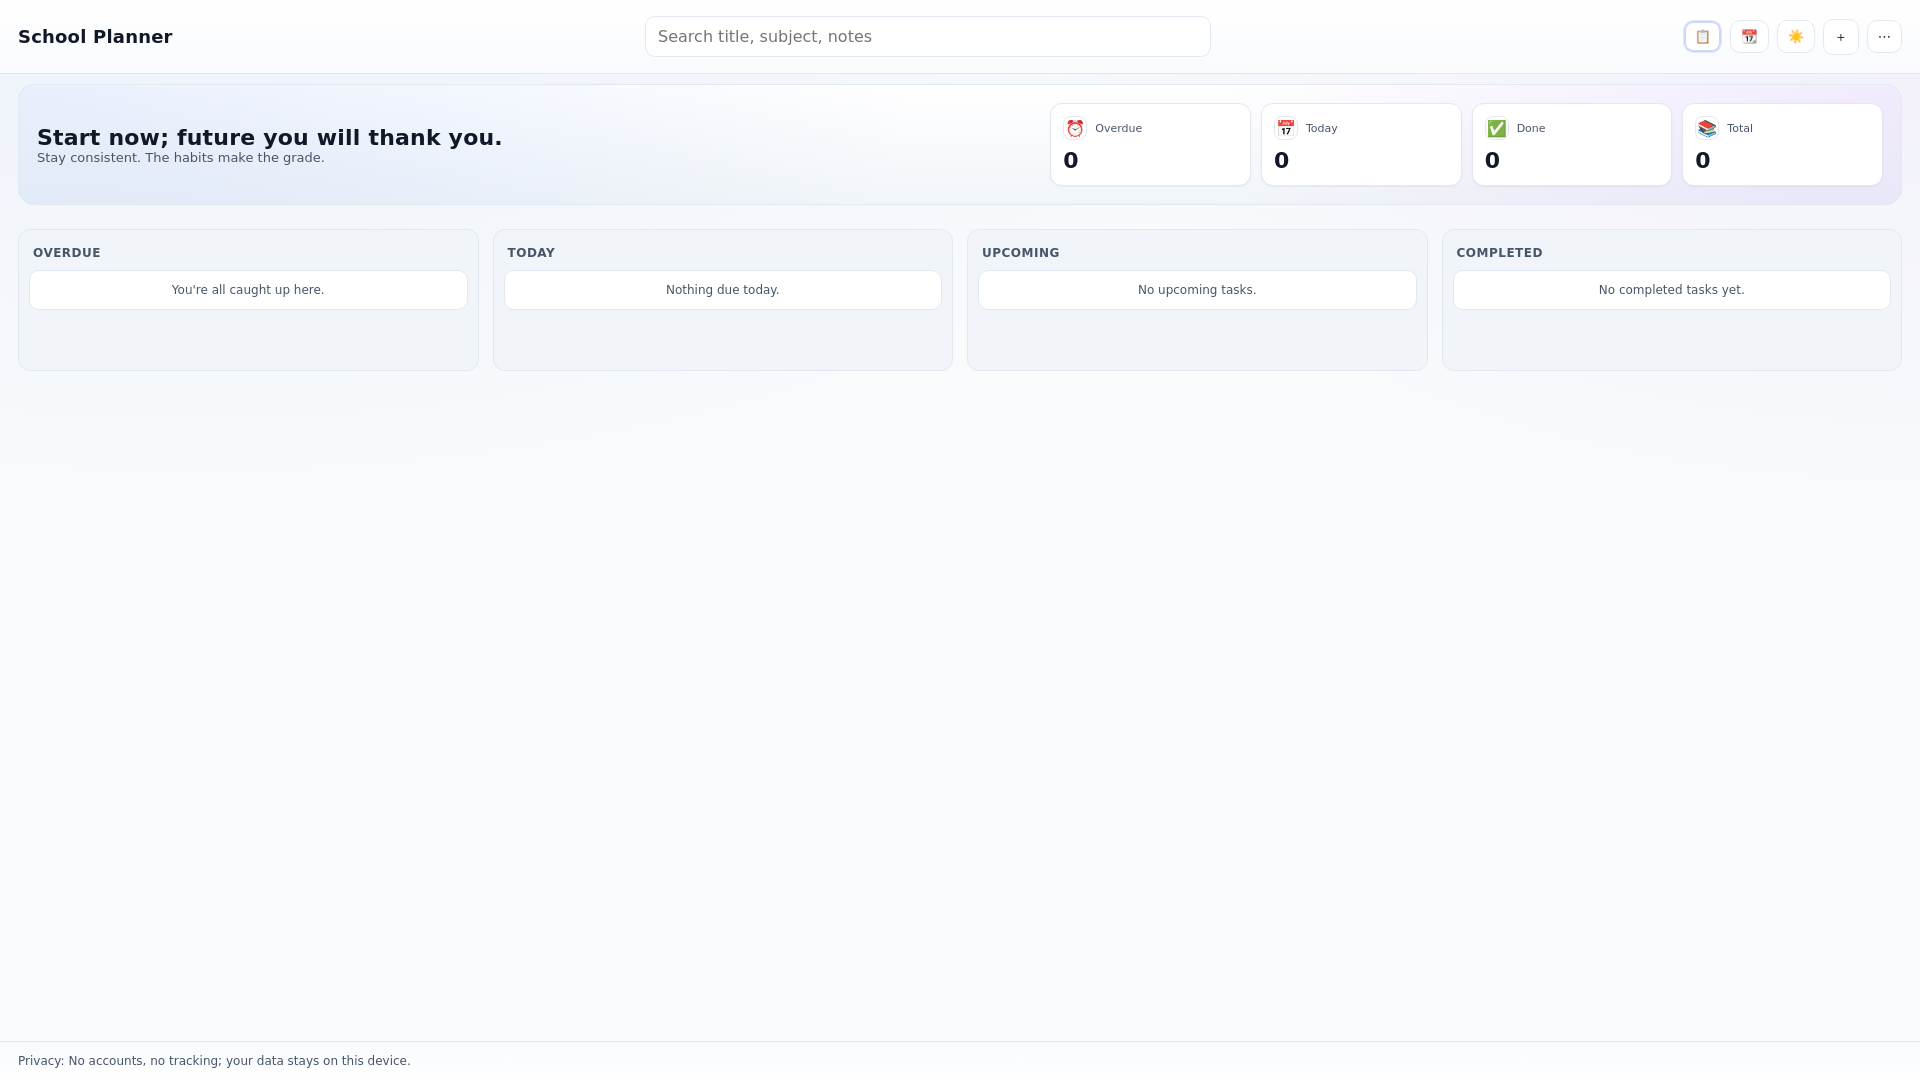The image size is (1920, 1080).
Task: Open the calendar view icon
Action: click(x=1749, y=37)
